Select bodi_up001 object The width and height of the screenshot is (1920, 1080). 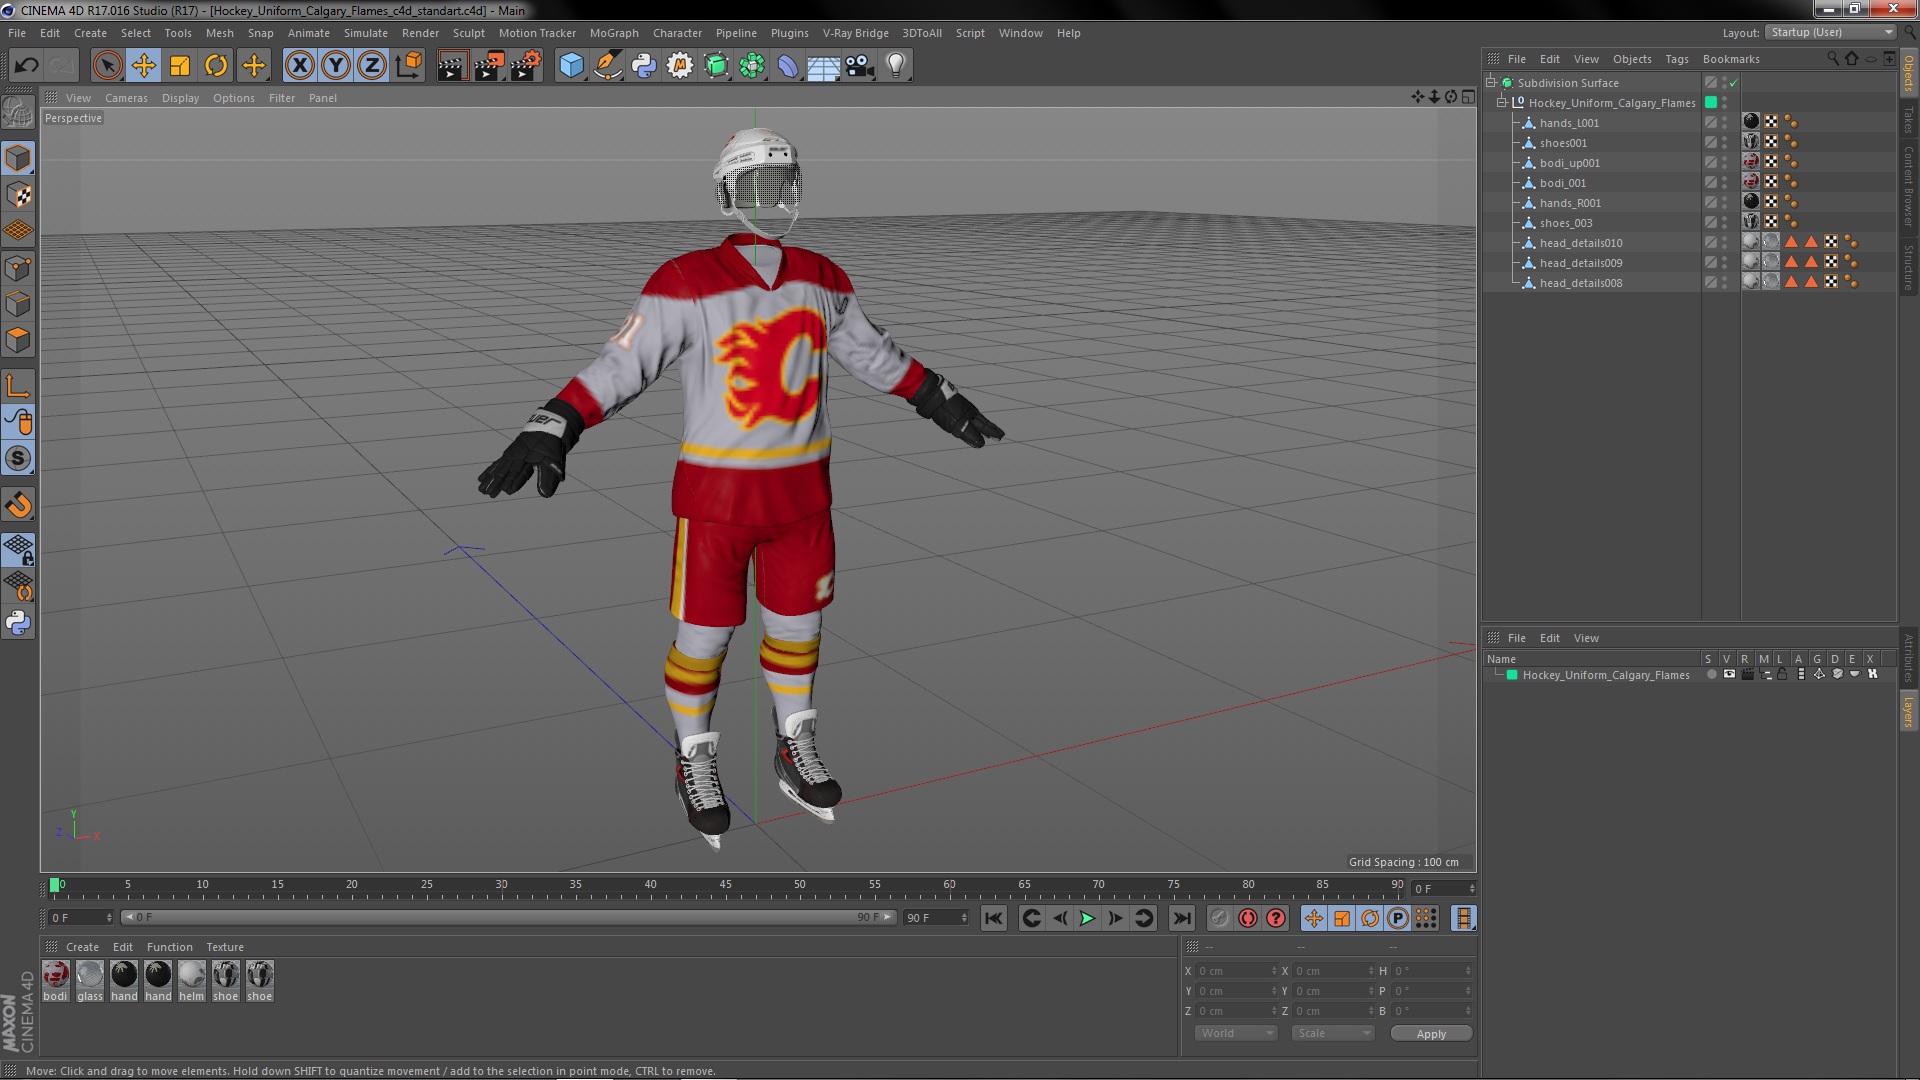tap(1569, 163)
